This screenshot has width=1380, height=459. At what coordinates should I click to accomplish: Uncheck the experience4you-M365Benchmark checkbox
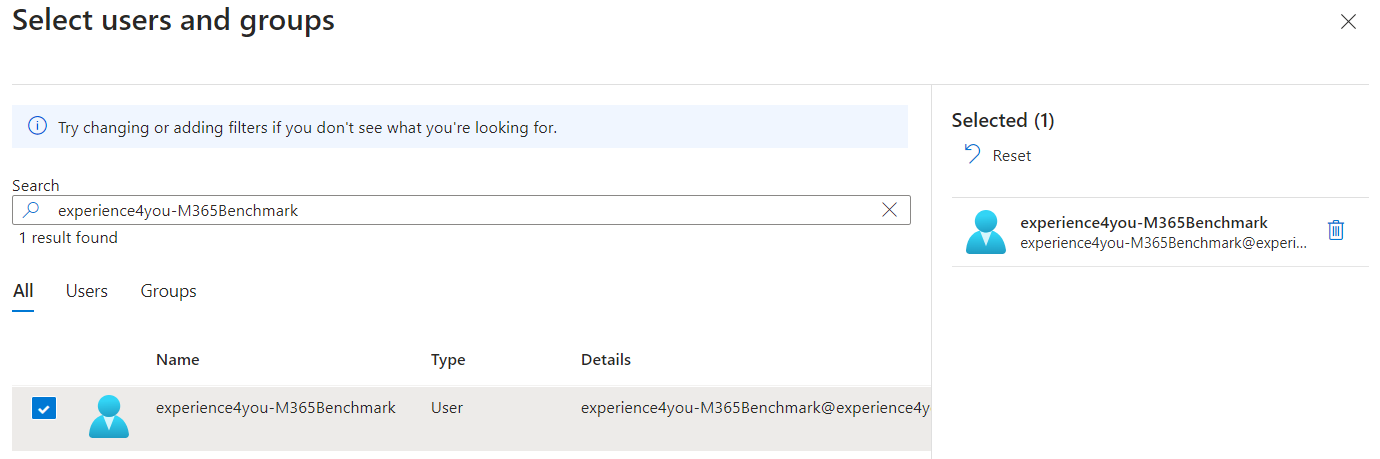(44, 409)
